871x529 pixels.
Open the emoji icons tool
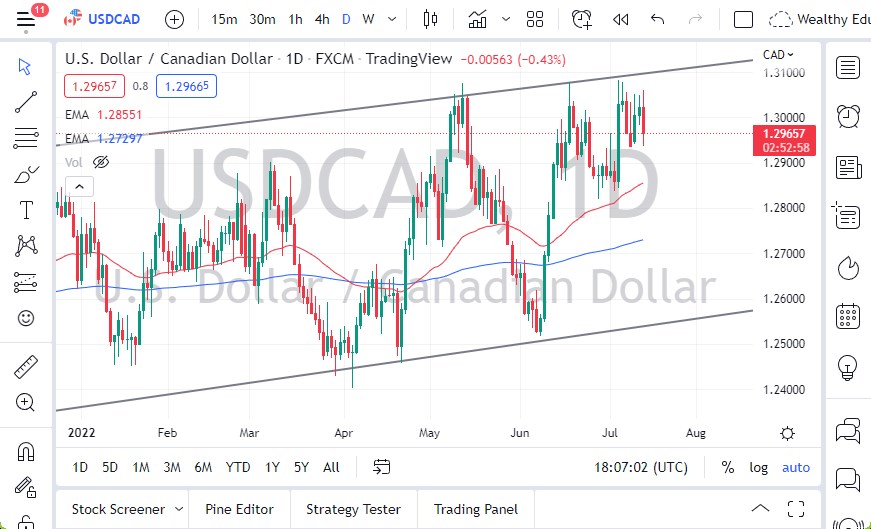tap(26, 318)
